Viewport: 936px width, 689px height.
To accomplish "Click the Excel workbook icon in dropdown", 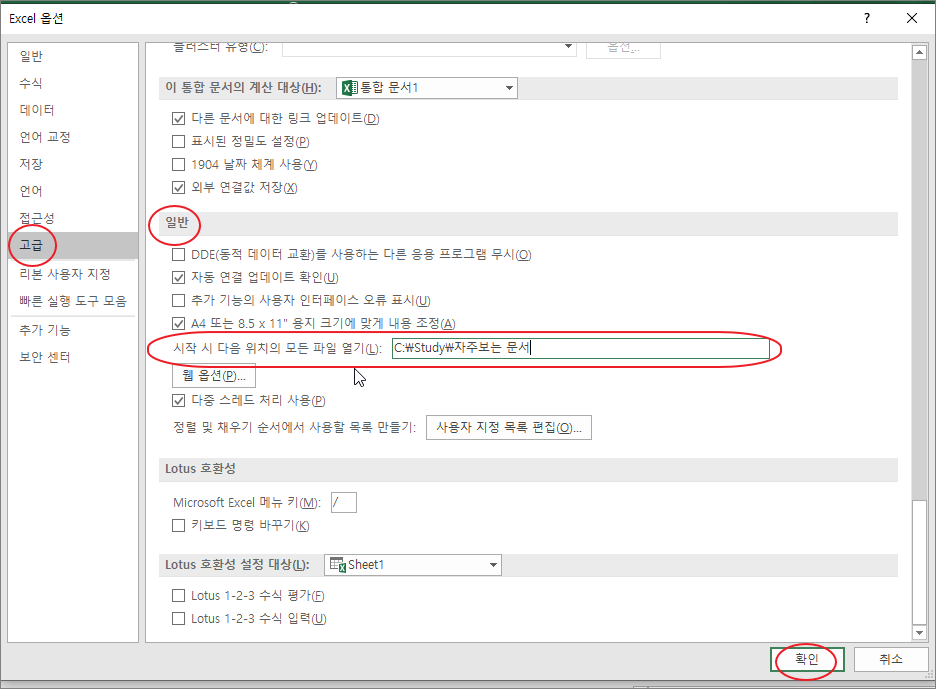I will tap(350, 88).
